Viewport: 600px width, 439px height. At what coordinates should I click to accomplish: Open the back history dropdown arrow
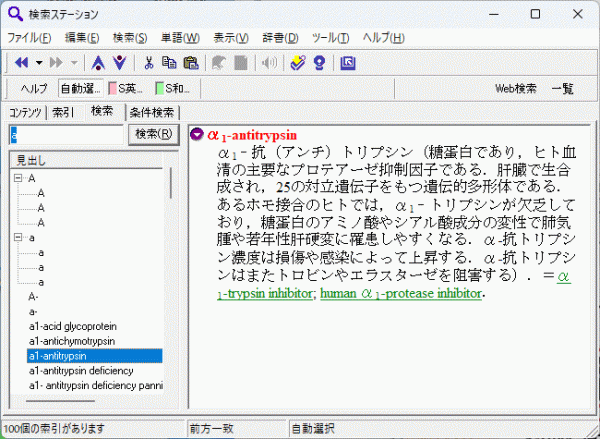tap(39, 62)
